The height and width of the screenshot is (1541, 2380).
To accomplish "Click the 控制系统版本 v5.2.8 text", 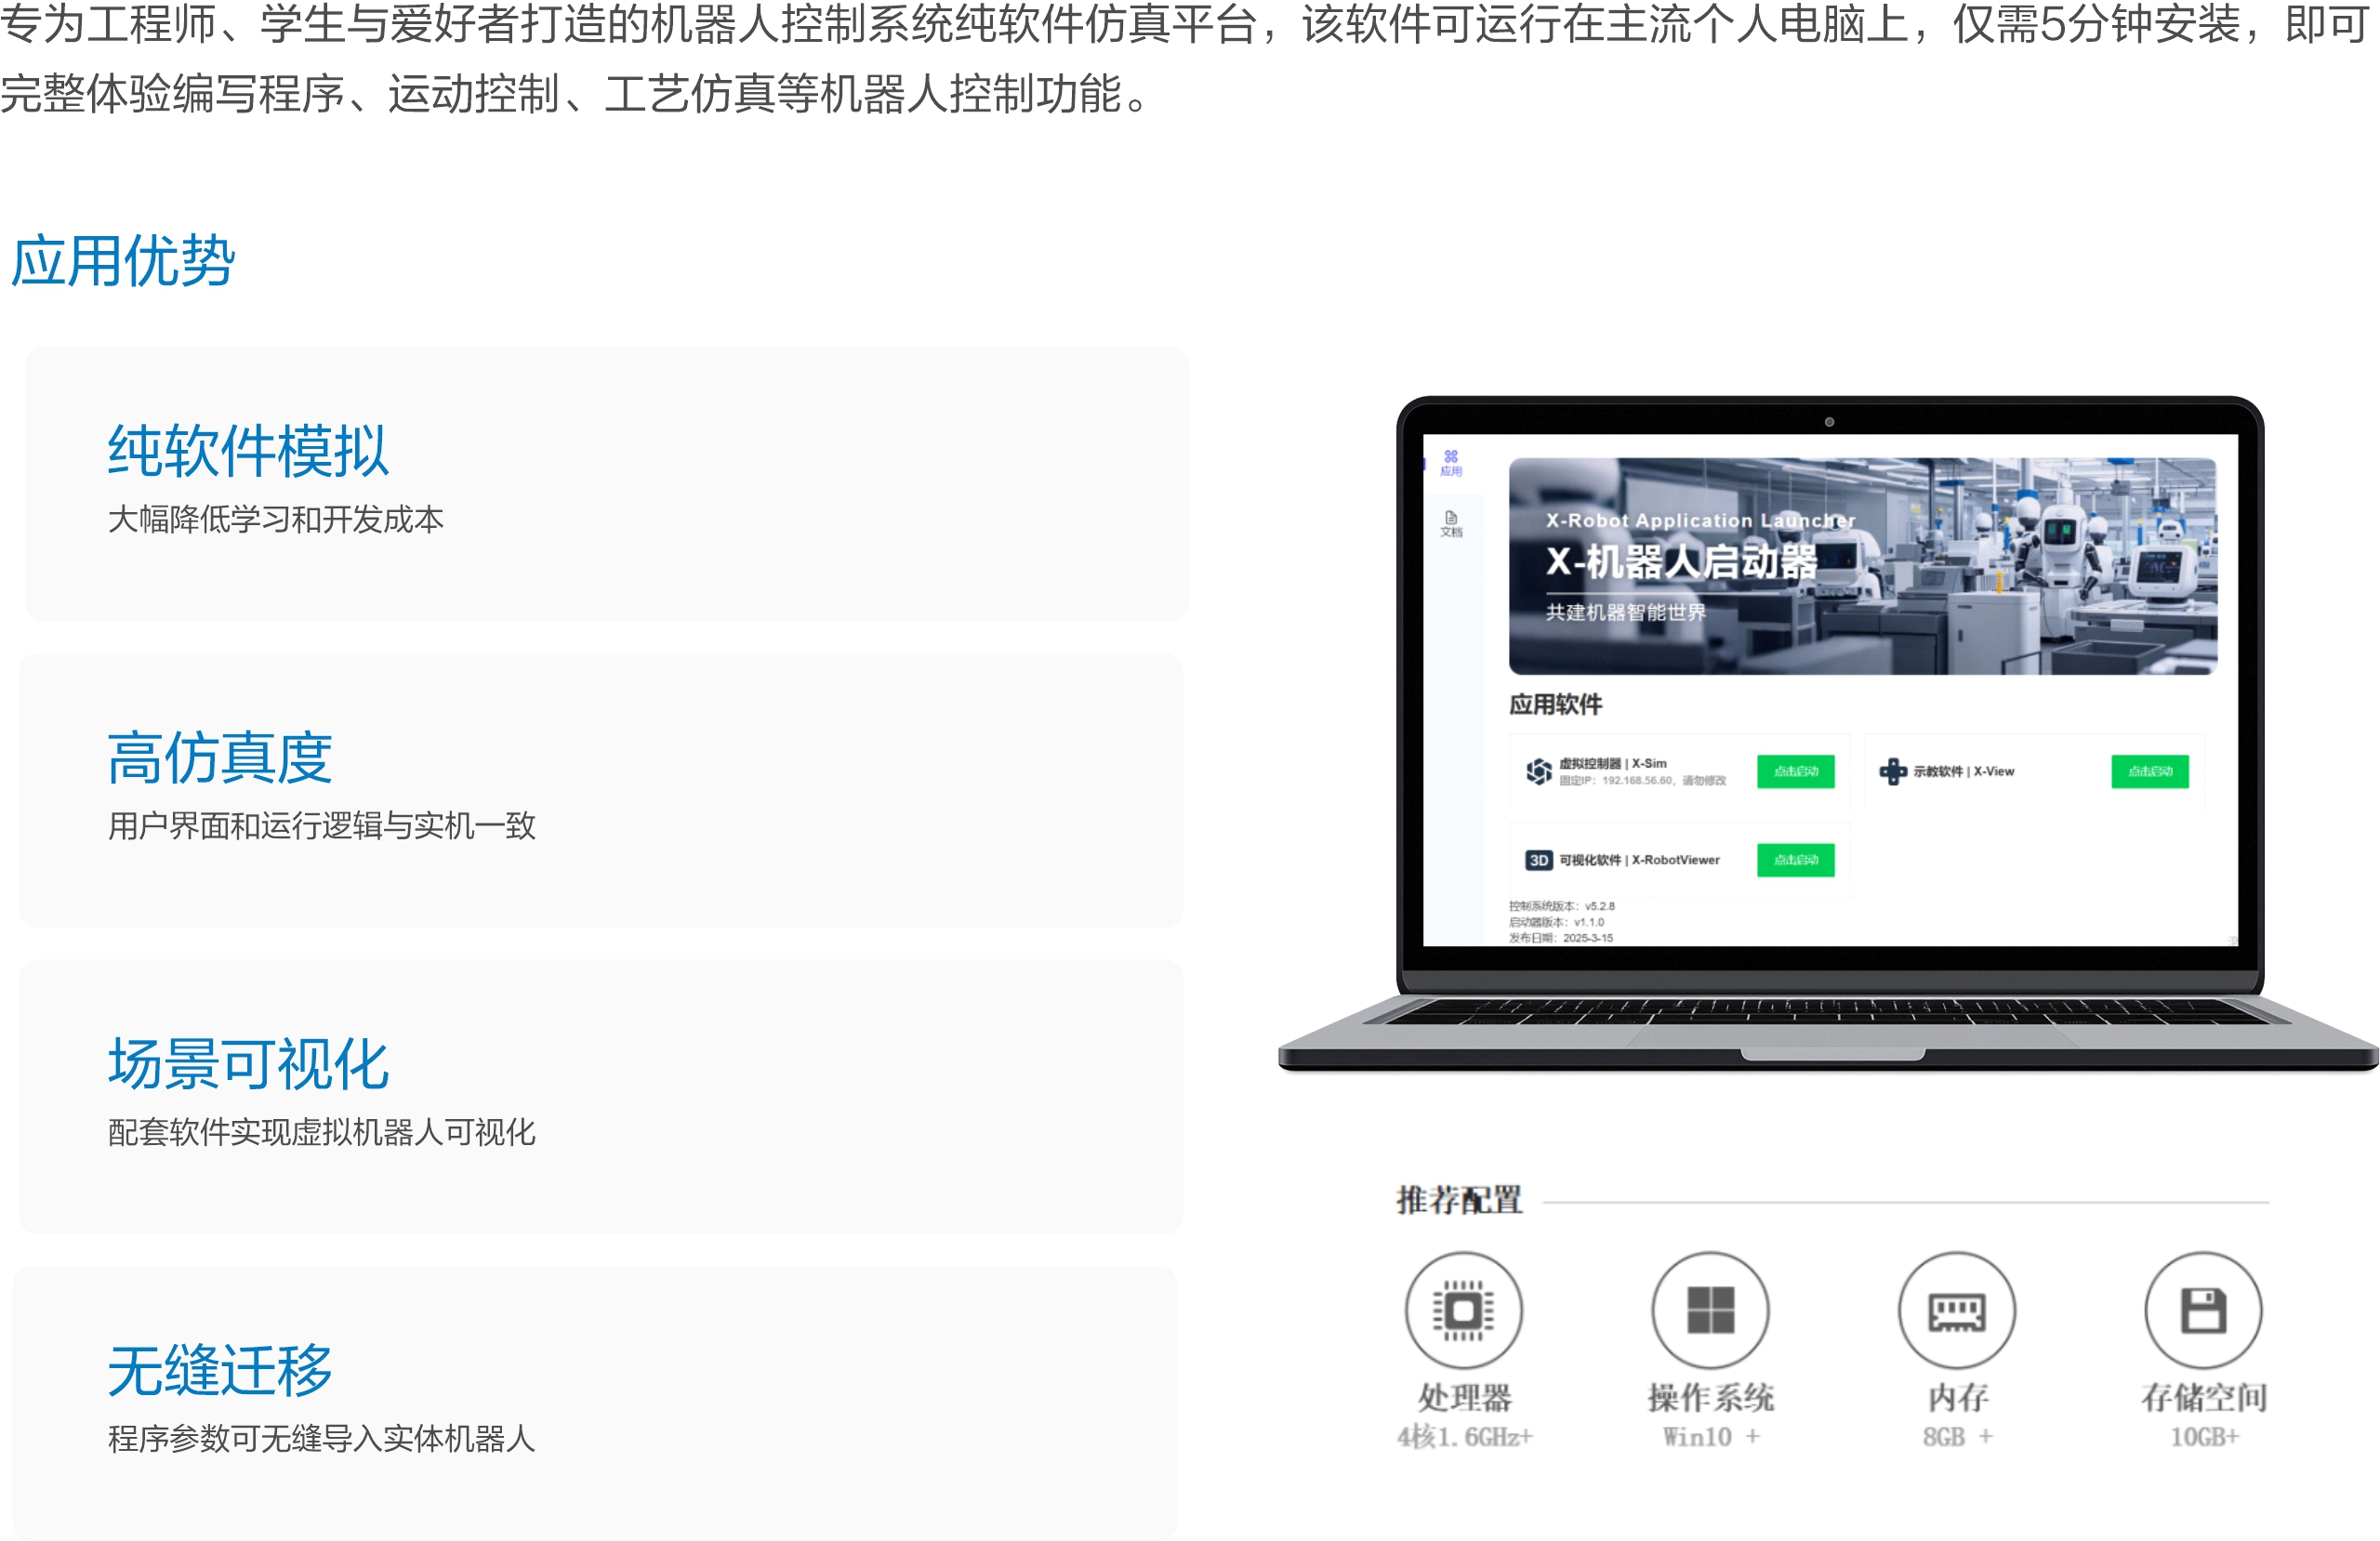I will click(x=1561, y=906).
